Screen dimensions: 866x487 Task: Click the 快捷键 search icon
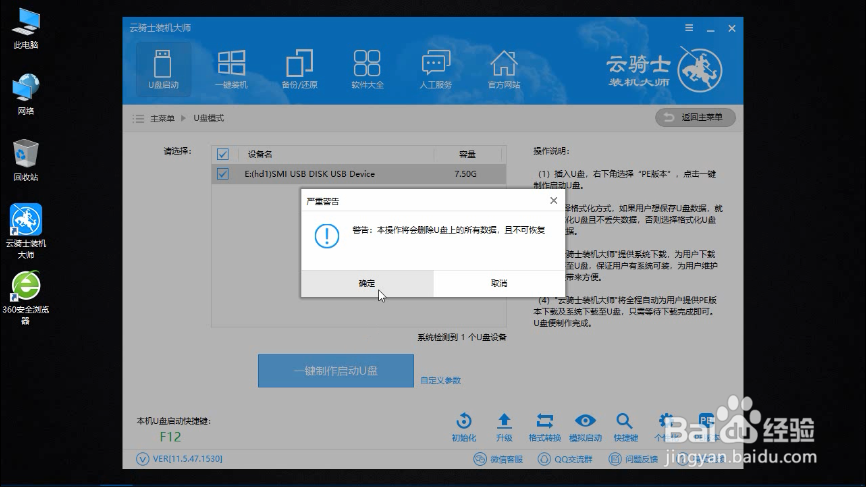click(x=625, y=427)
